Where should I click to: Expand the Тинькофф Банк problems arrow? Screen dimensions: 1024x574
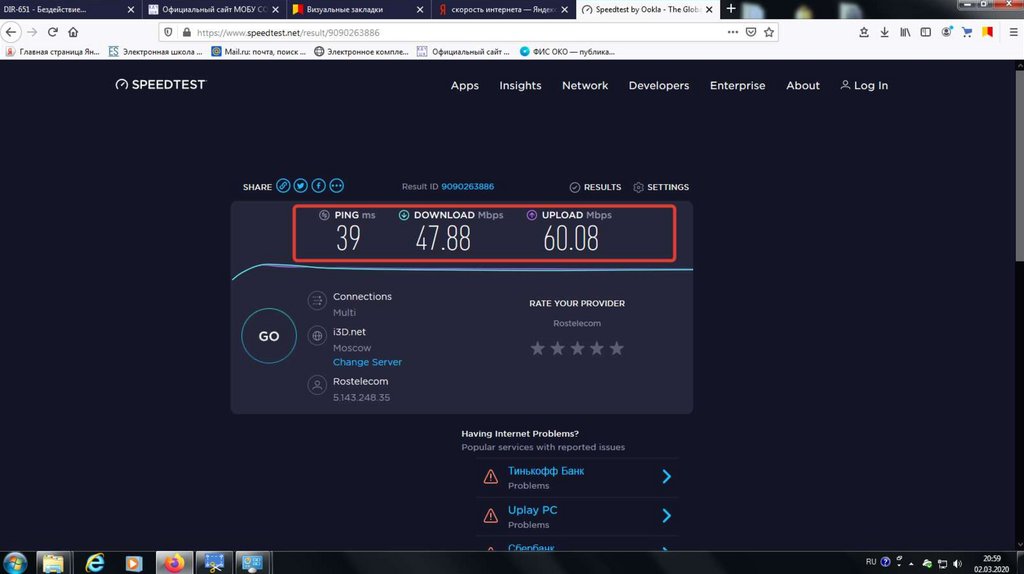[x=666, y=476]
